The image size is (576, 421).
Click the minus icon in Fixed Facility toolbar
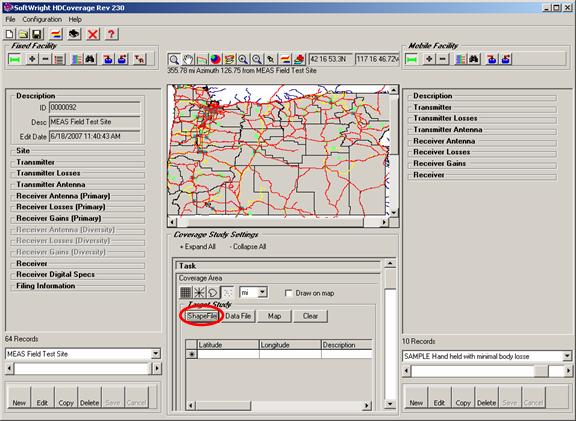pyautogui.click(x=45, y=59)
